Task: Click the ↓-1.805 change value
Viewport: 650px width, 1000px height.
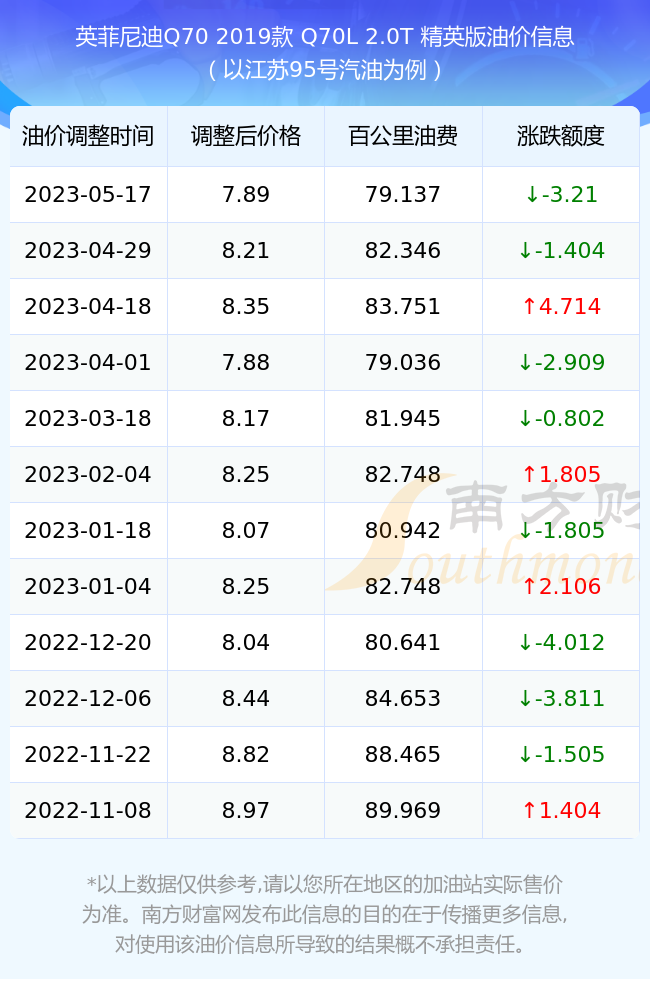Action: click(x=561, y=531)
